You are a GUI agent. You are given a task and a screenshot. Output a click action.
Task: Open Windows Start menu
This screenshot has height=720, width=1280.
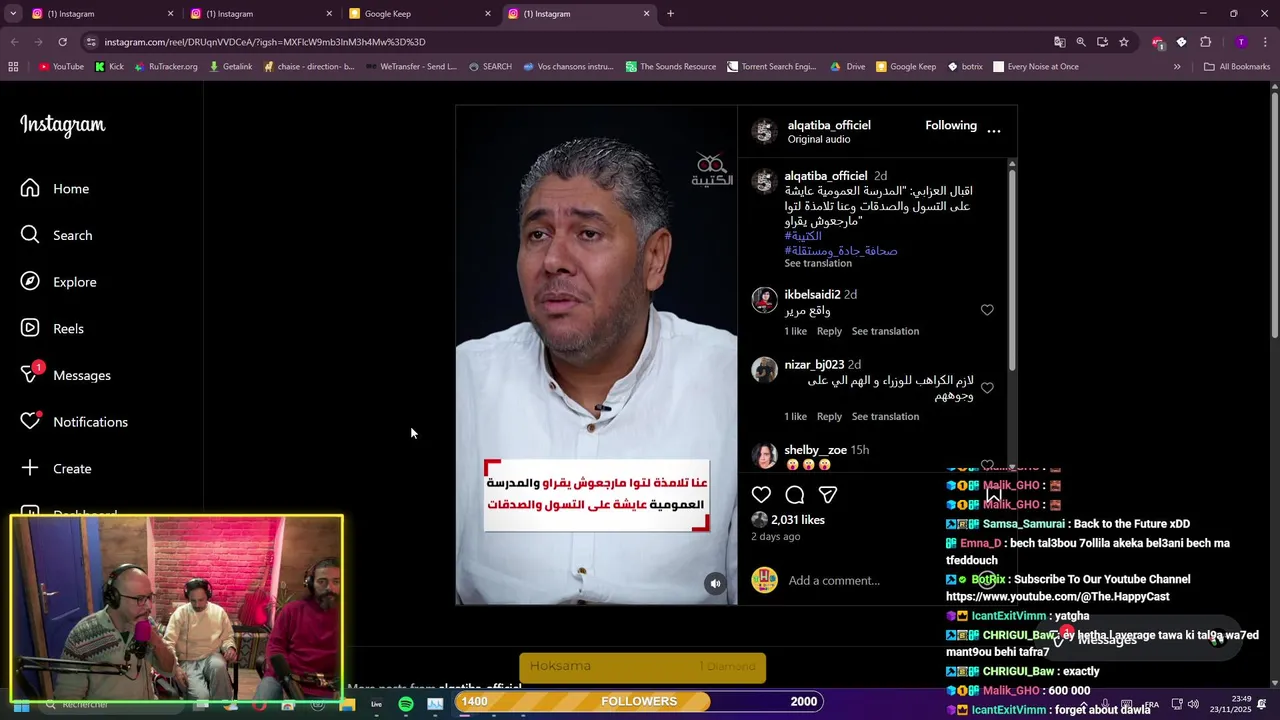pos(20,705)
